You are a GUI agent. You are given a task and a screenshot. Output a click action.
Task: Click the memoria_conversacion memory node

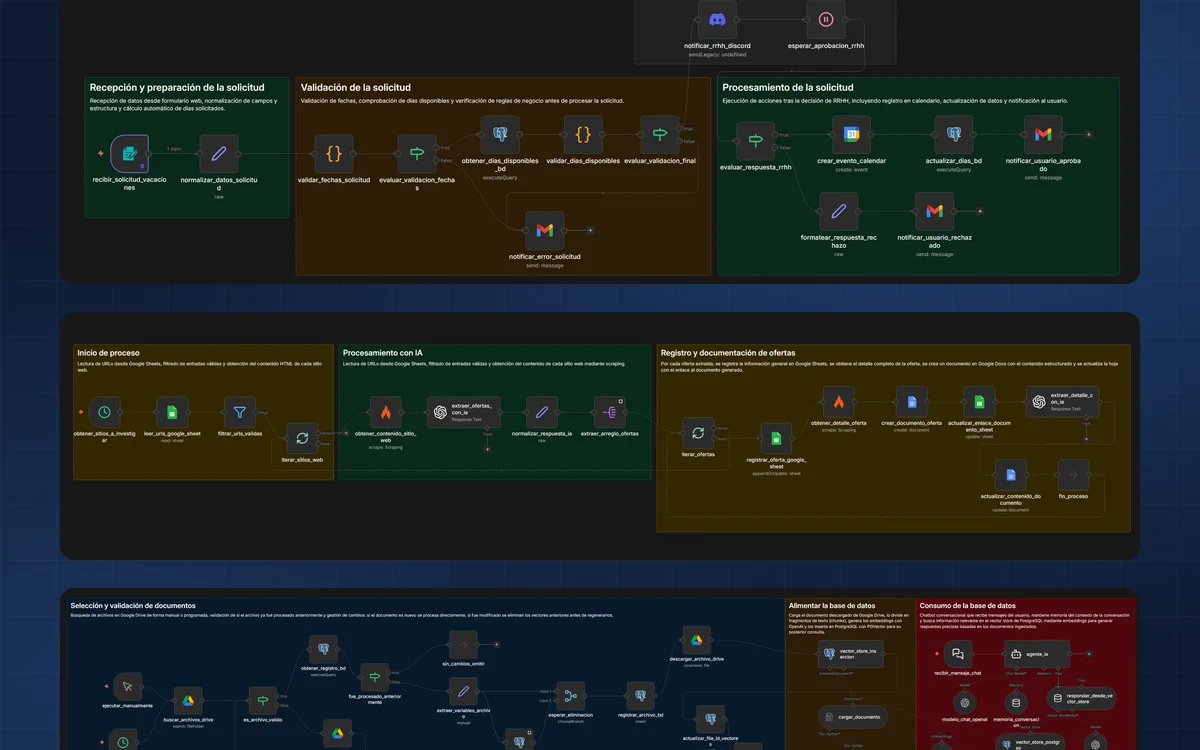(x=1016, y=703)
